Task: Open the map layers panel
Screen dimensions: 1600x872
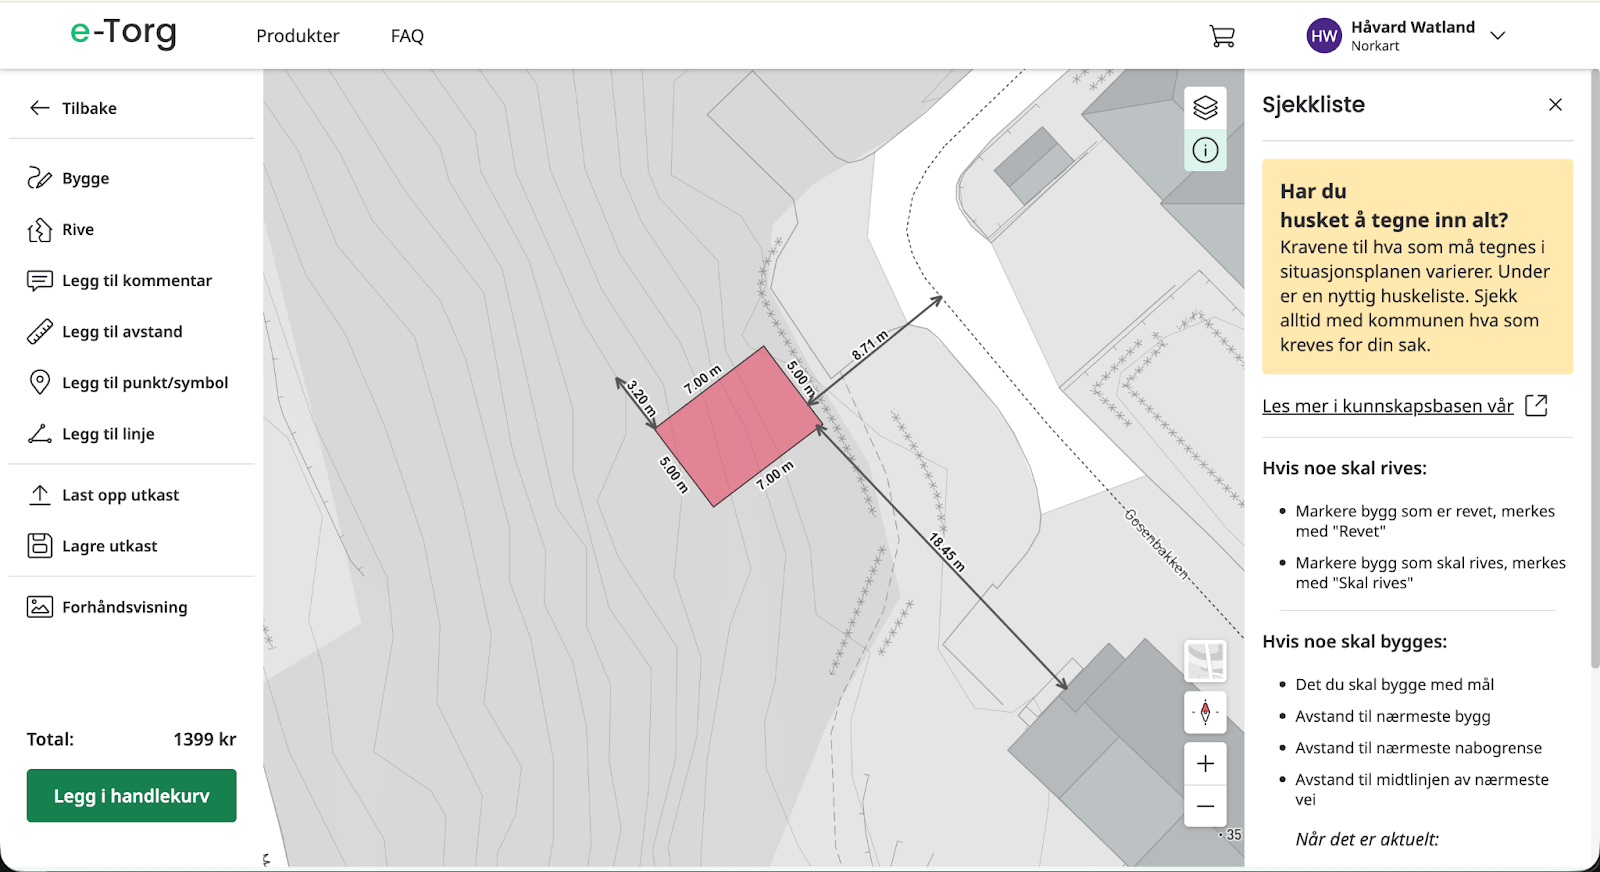Action: pos(1205,108)
